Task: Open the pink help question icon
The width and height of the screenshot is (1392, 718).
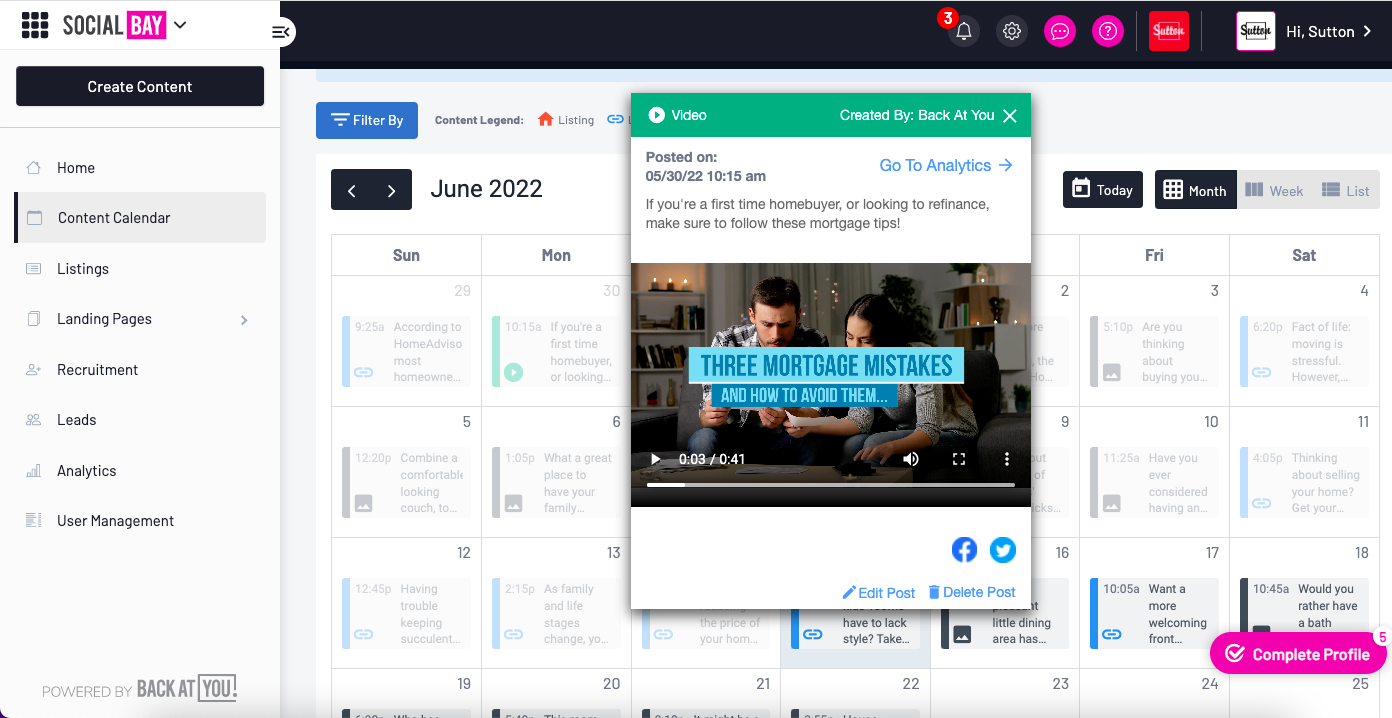Action: click(1108, 31)
